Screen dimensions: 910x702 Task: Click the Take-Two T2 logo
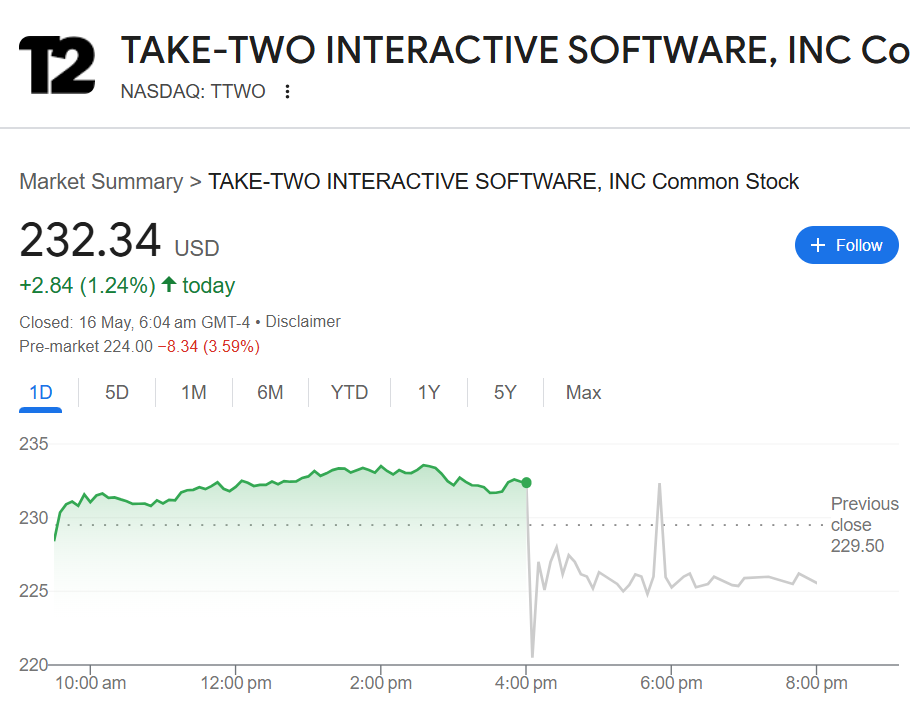click(57, 64)
